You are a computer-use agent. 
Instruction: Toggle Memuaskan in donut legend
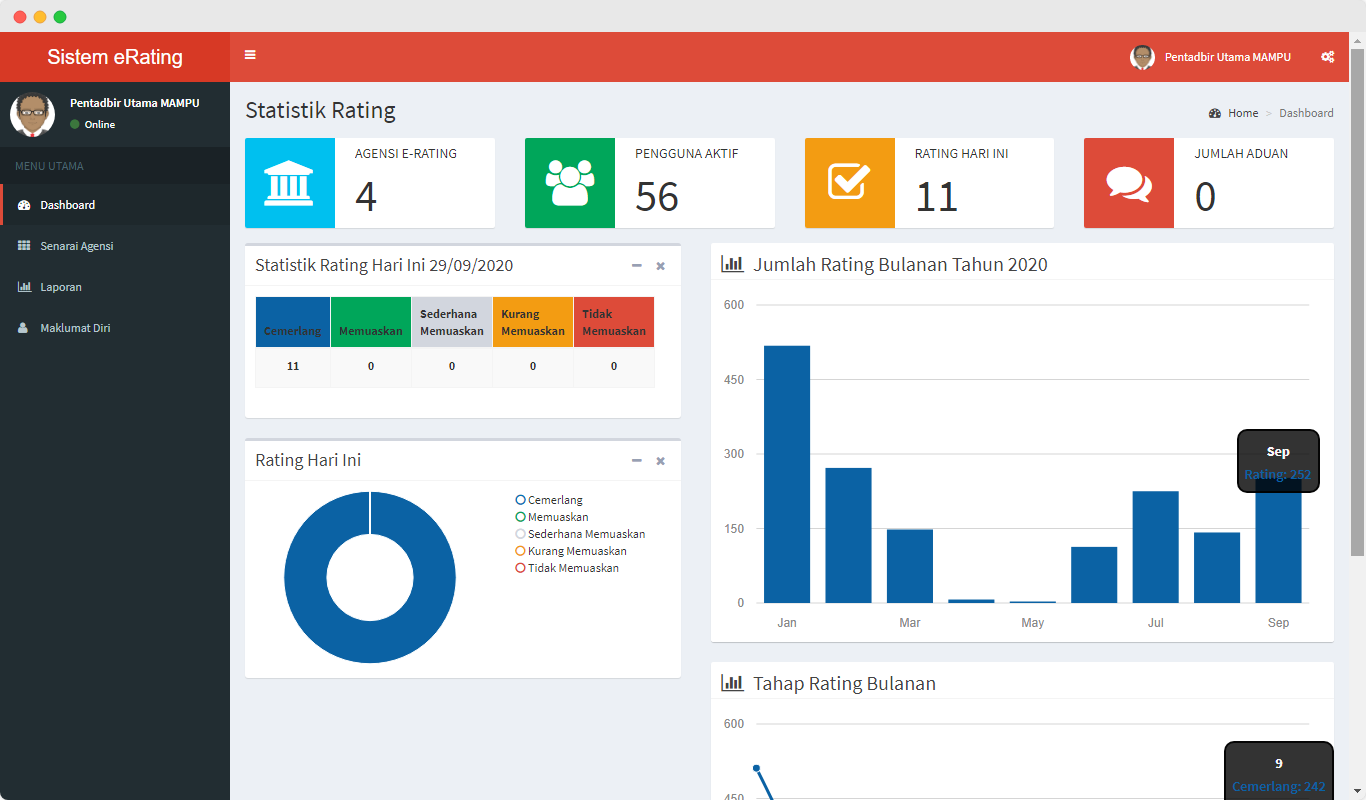pyautogui.click(x=552, y=517)
